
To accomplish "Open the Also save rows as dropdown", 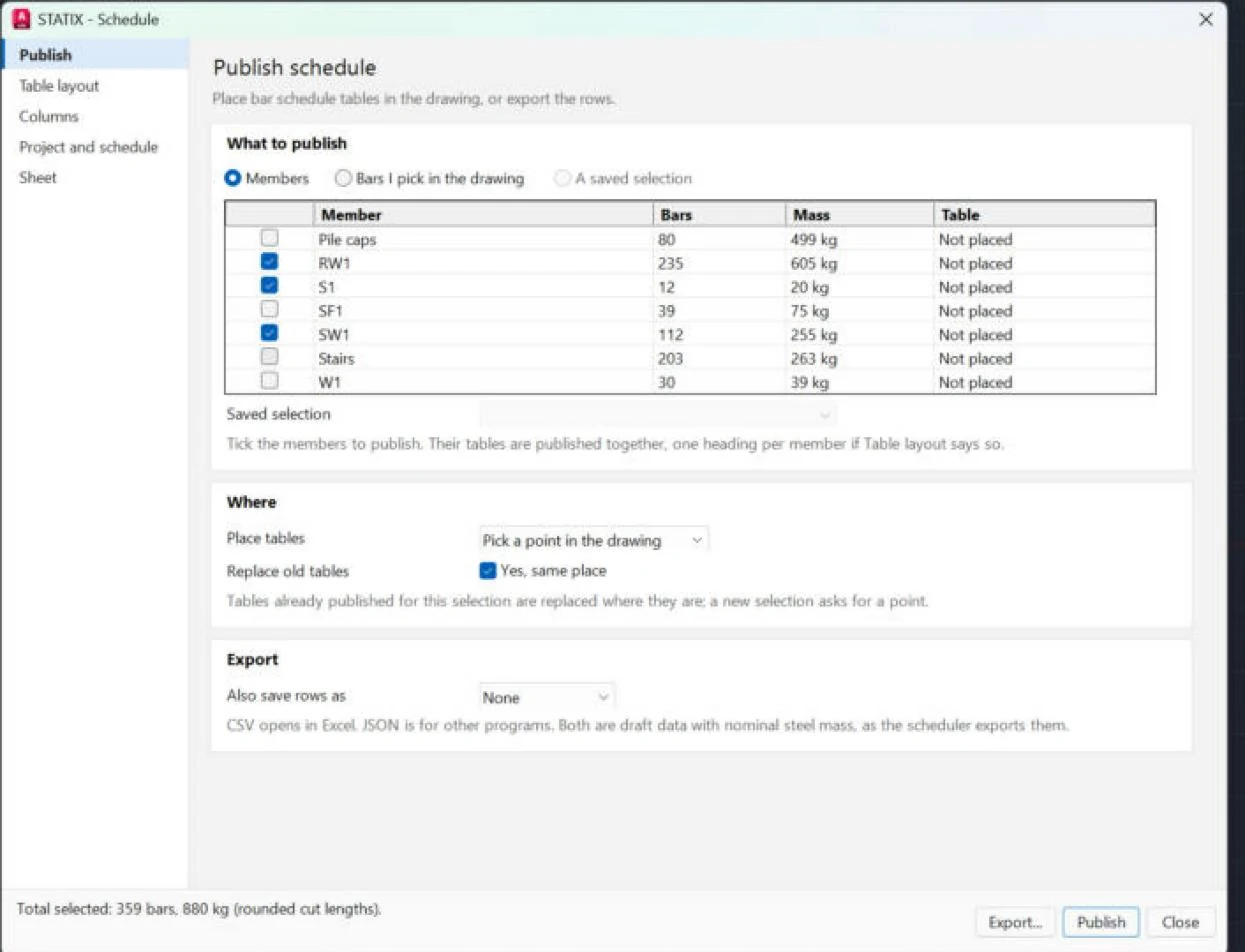I will click(x=546, y=697).
